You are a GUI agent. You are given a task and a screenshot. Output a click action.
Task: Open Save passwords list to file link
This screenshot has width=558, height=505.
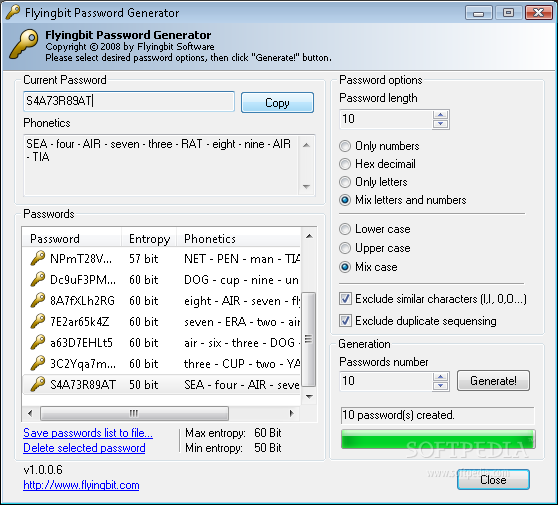88,433
